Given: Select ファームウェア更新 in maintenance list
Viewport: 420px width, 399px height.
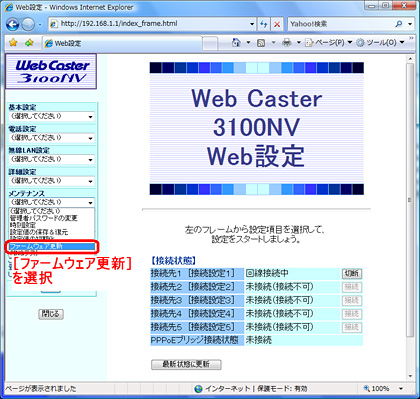Looking at the screenshot, I should (x=52, y=247).
